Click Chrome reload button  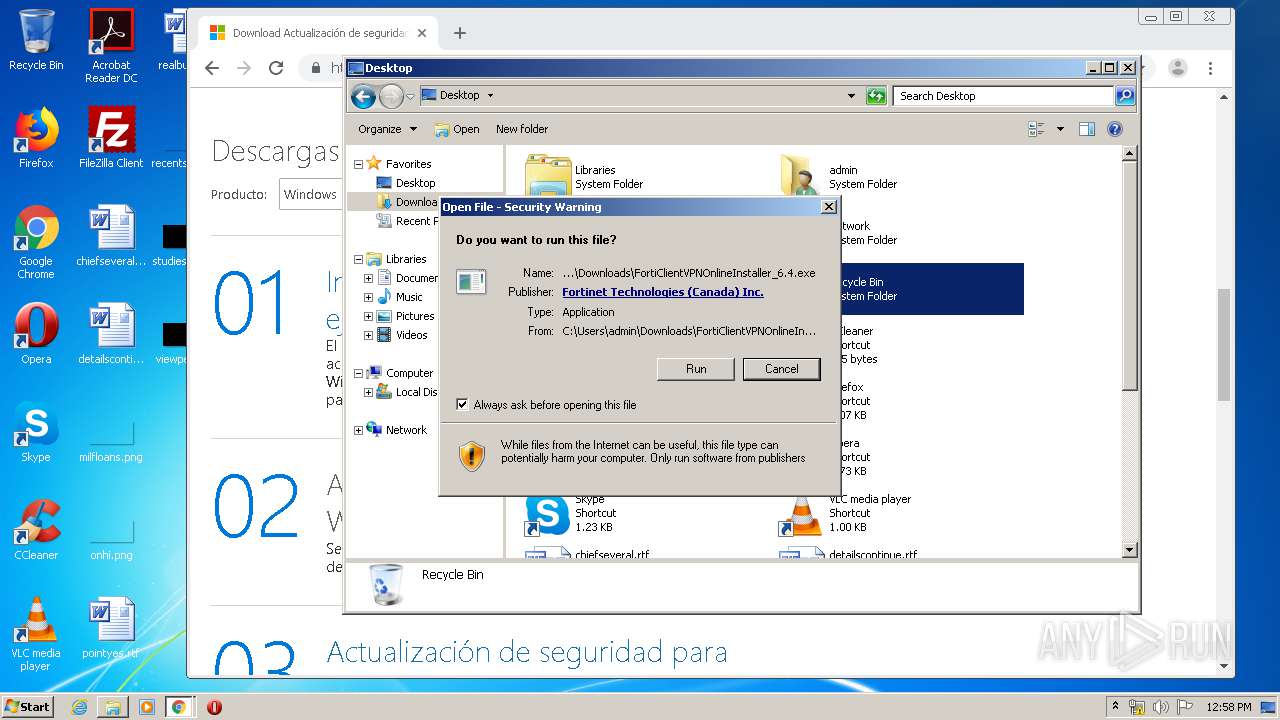[x=276, y=68]
